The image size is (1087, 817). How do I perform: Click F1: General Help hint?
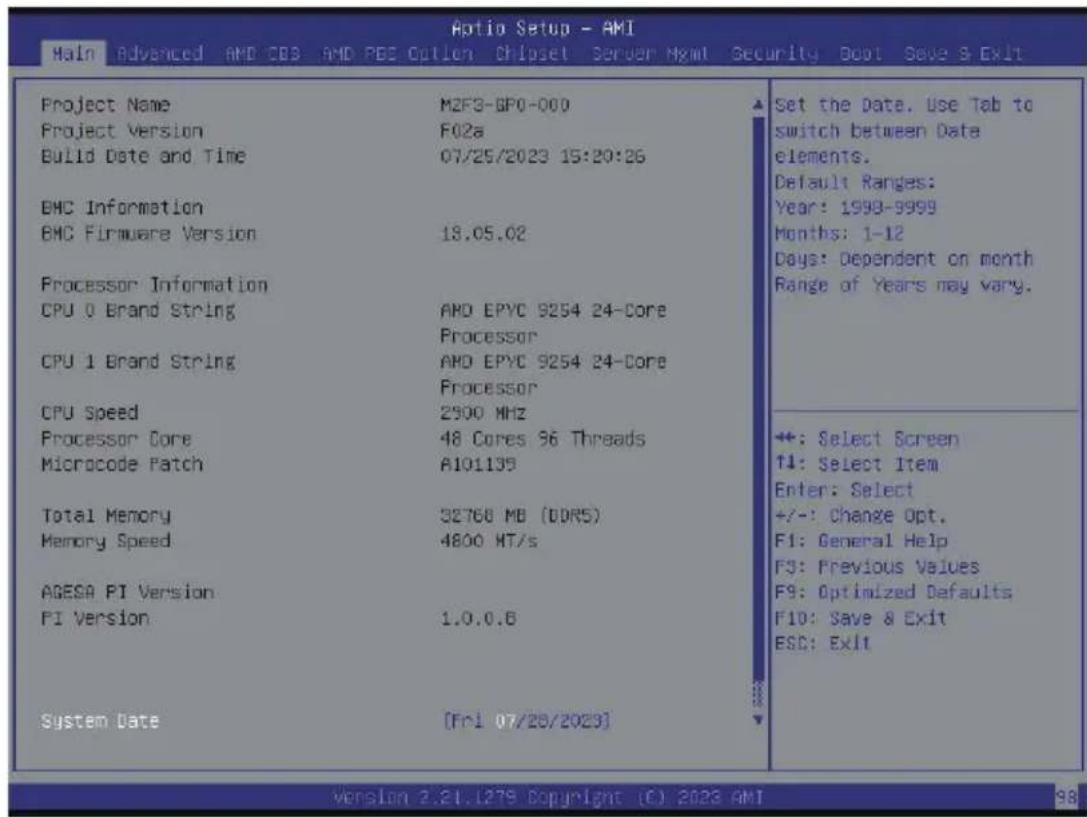click(861, 541)
